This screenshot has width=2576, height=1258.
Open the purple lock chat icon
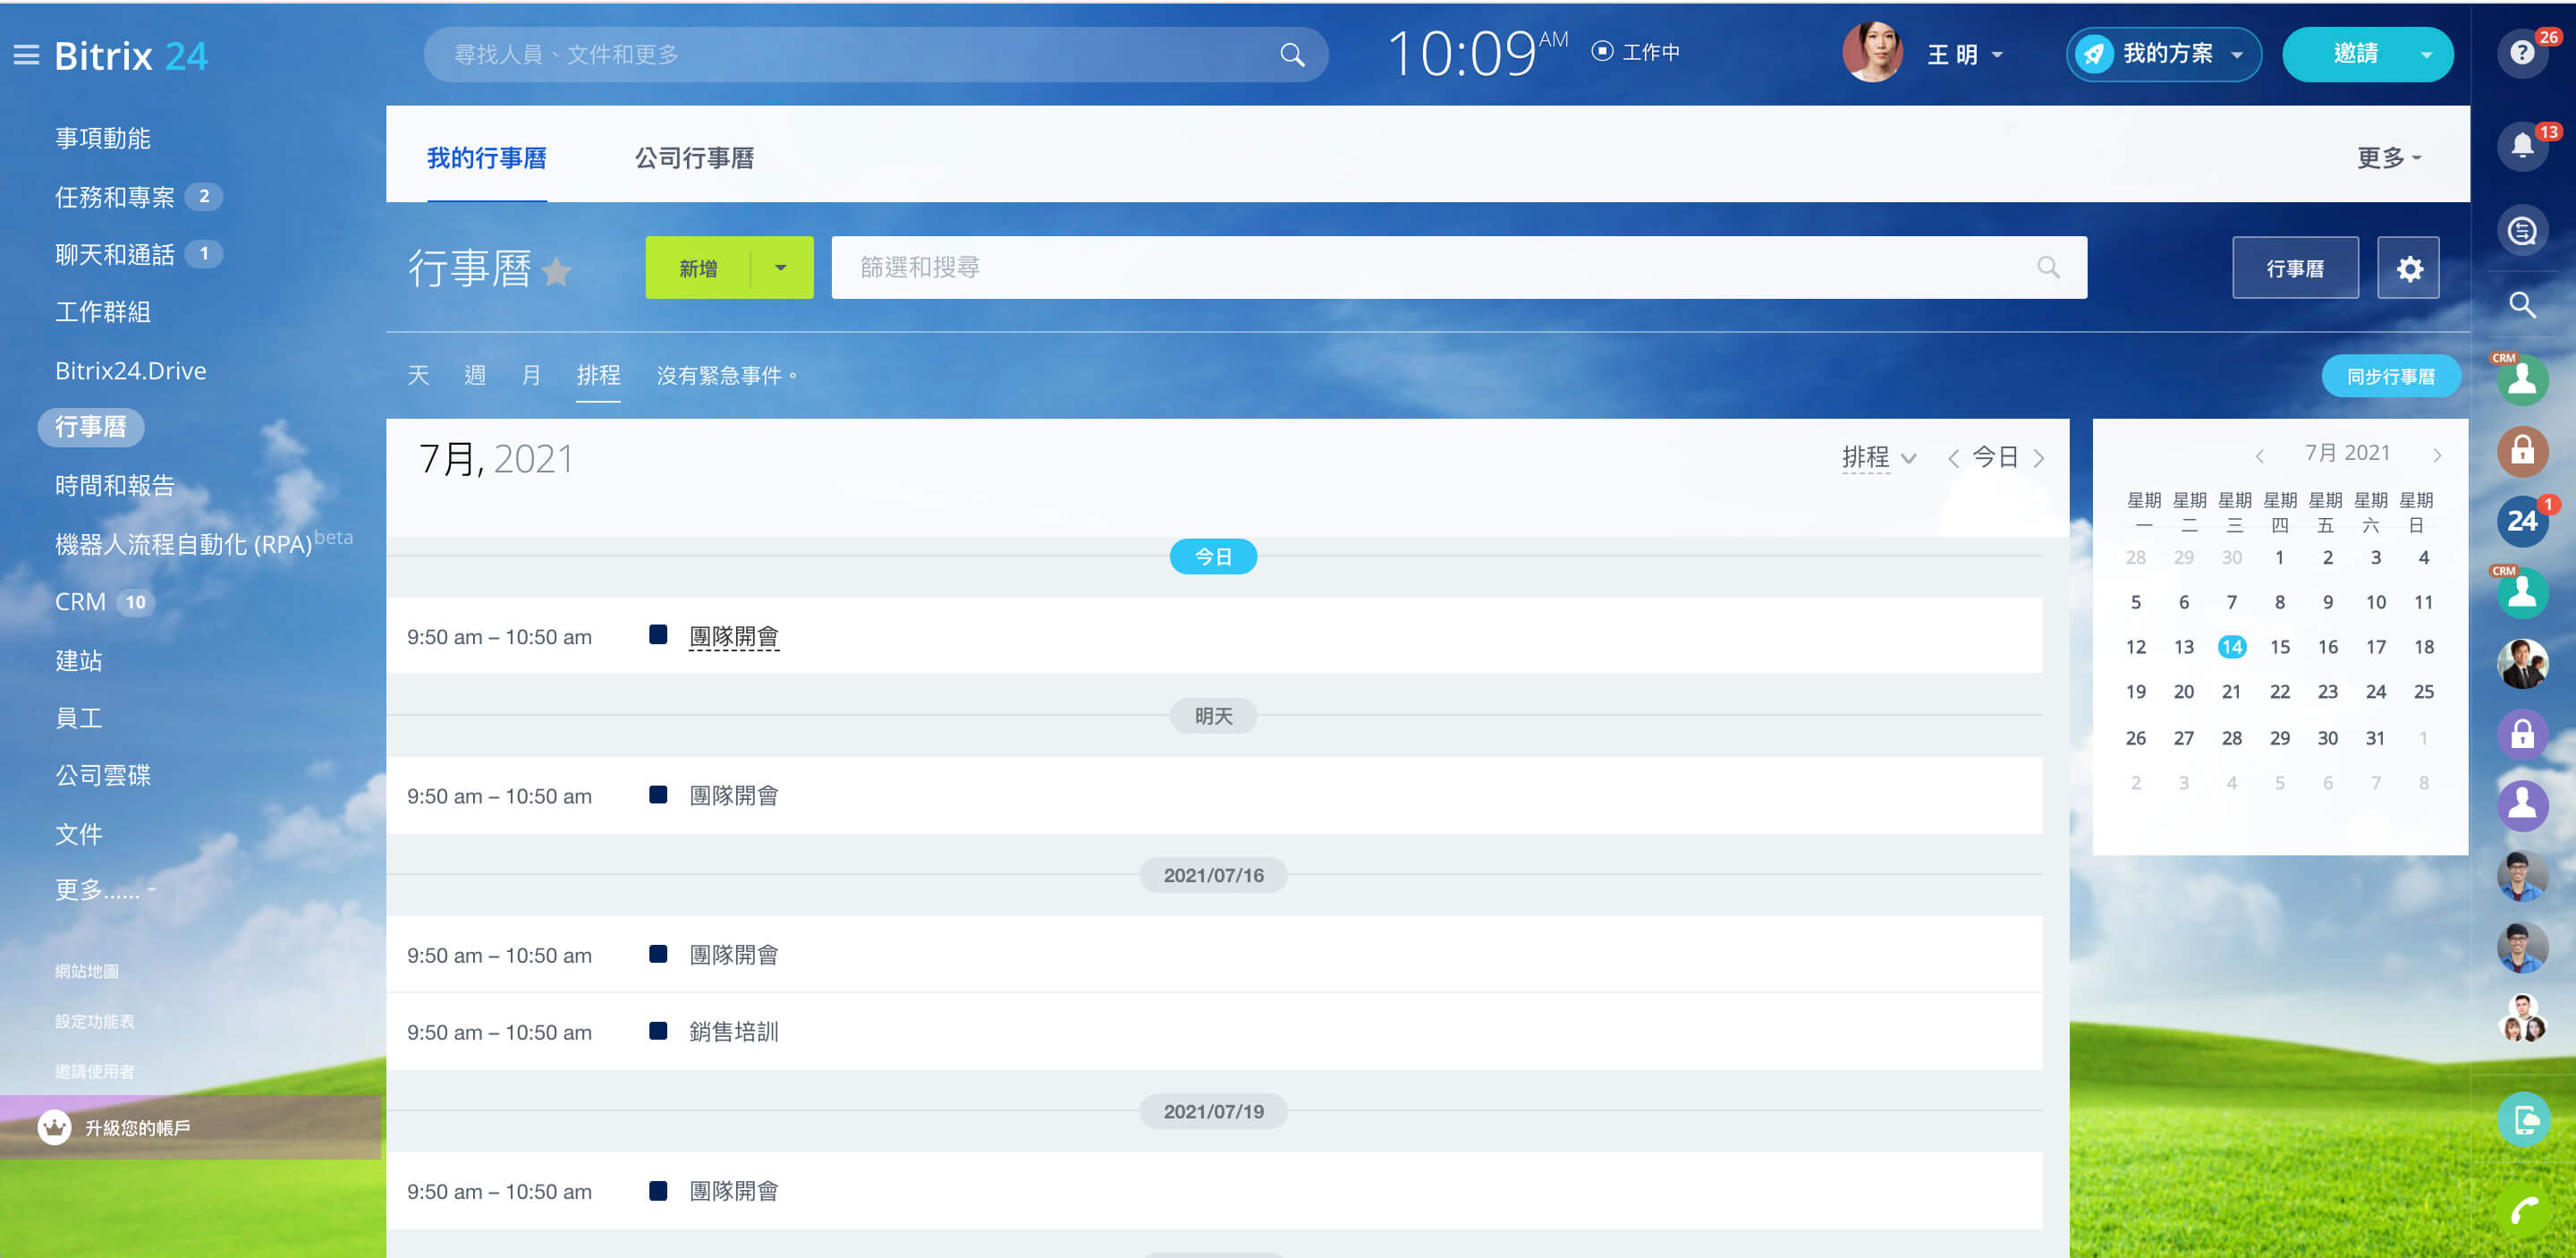(x=2521, y=734)
